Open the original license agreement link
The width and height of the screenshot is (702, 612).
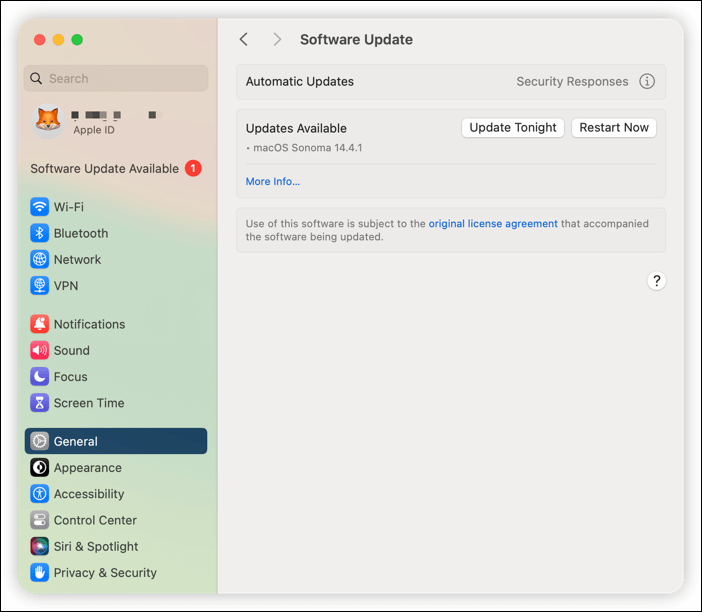[493, 224]
